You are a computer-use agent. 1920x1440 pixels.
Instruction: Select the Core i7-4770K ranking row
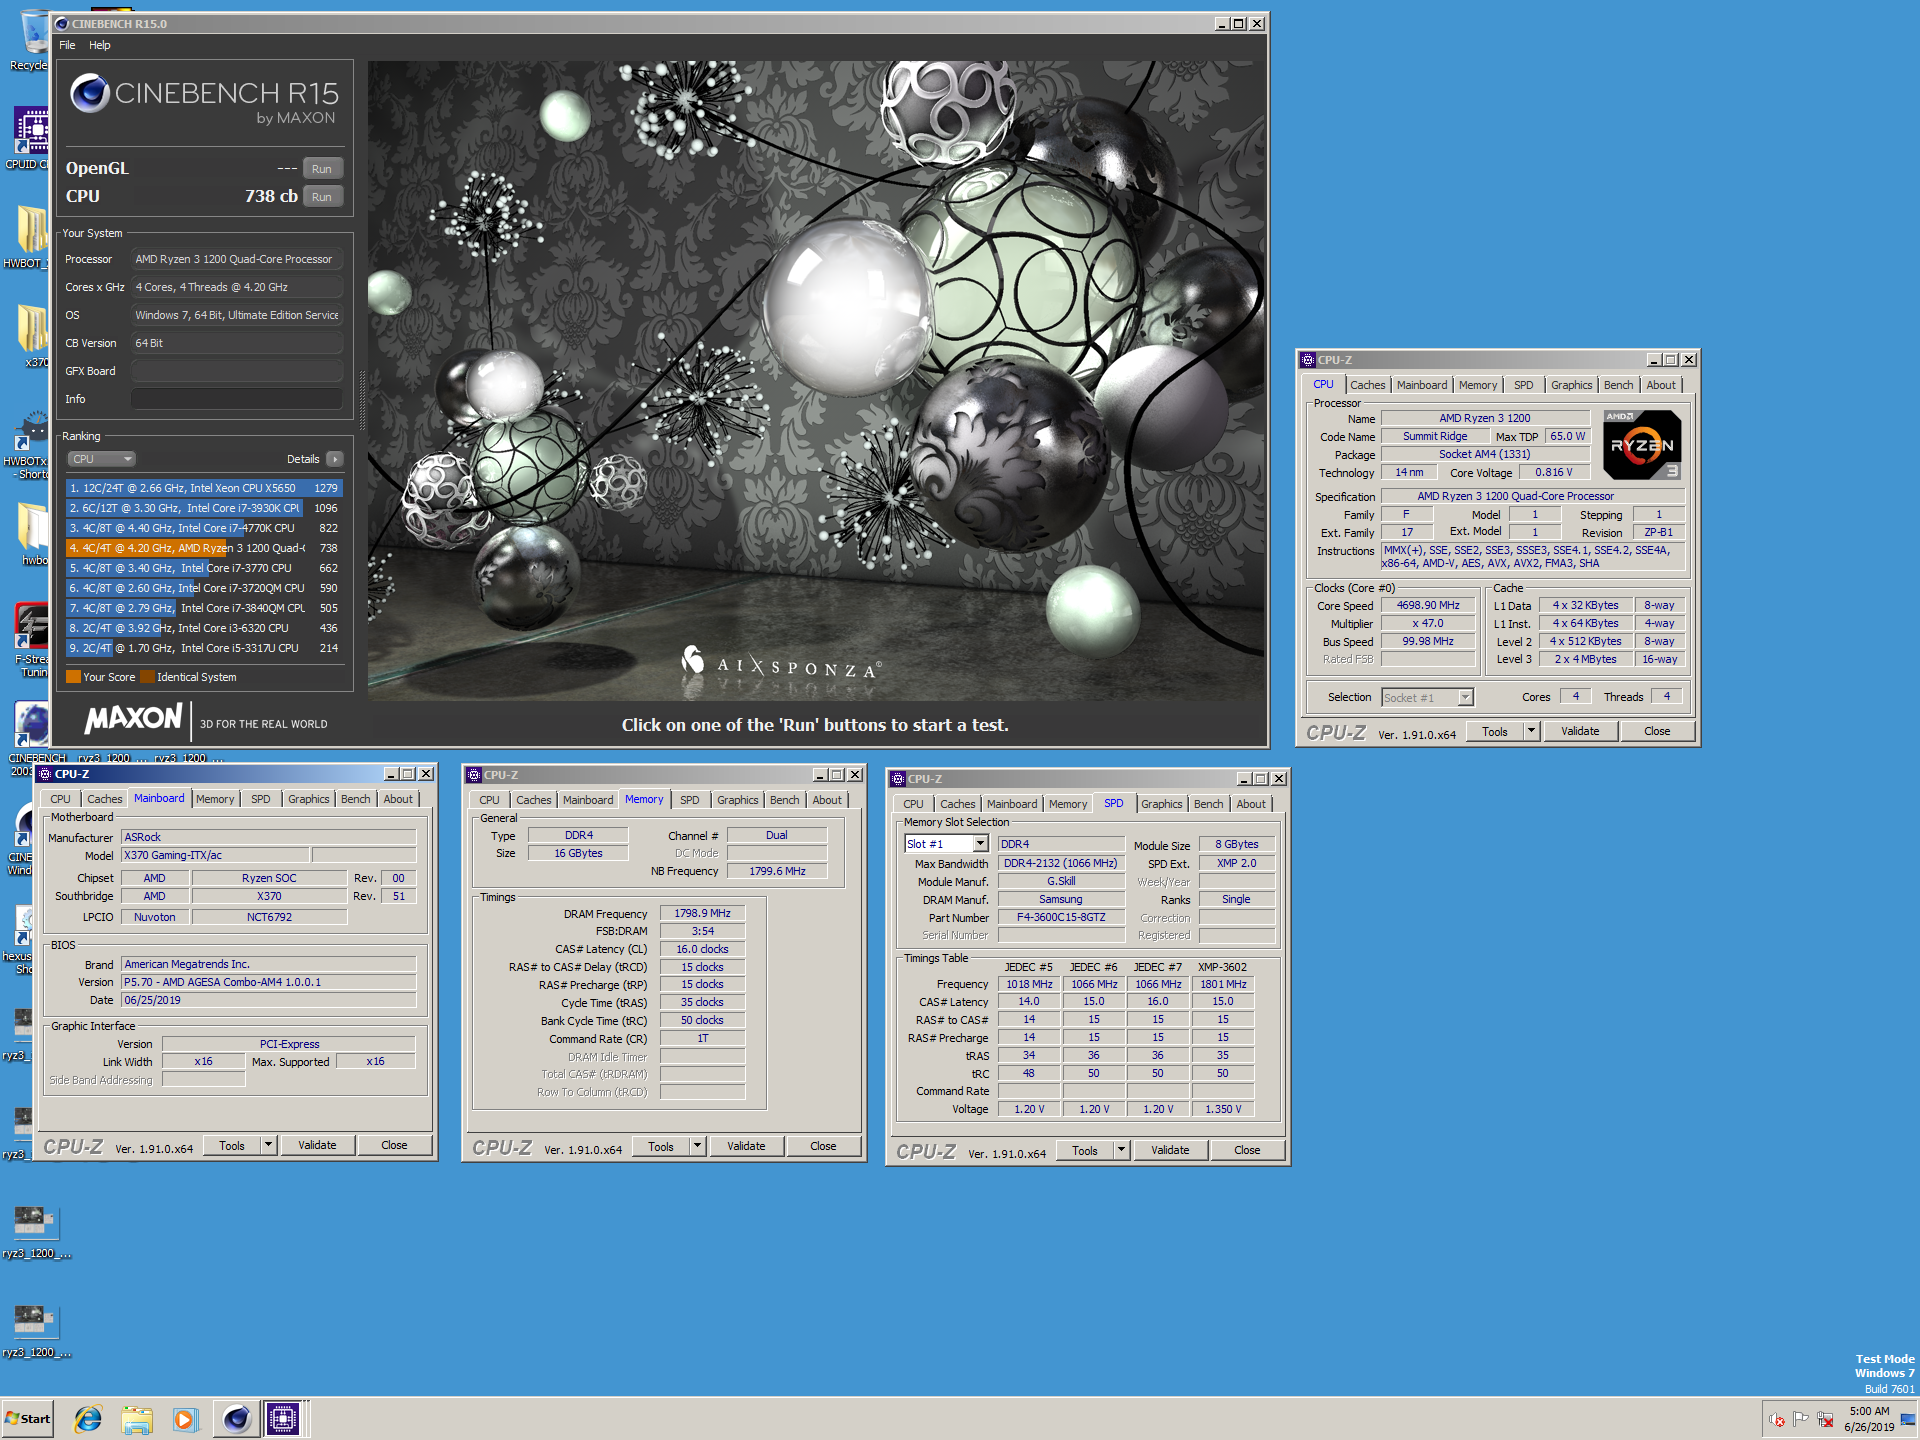[x=204, y=528]
